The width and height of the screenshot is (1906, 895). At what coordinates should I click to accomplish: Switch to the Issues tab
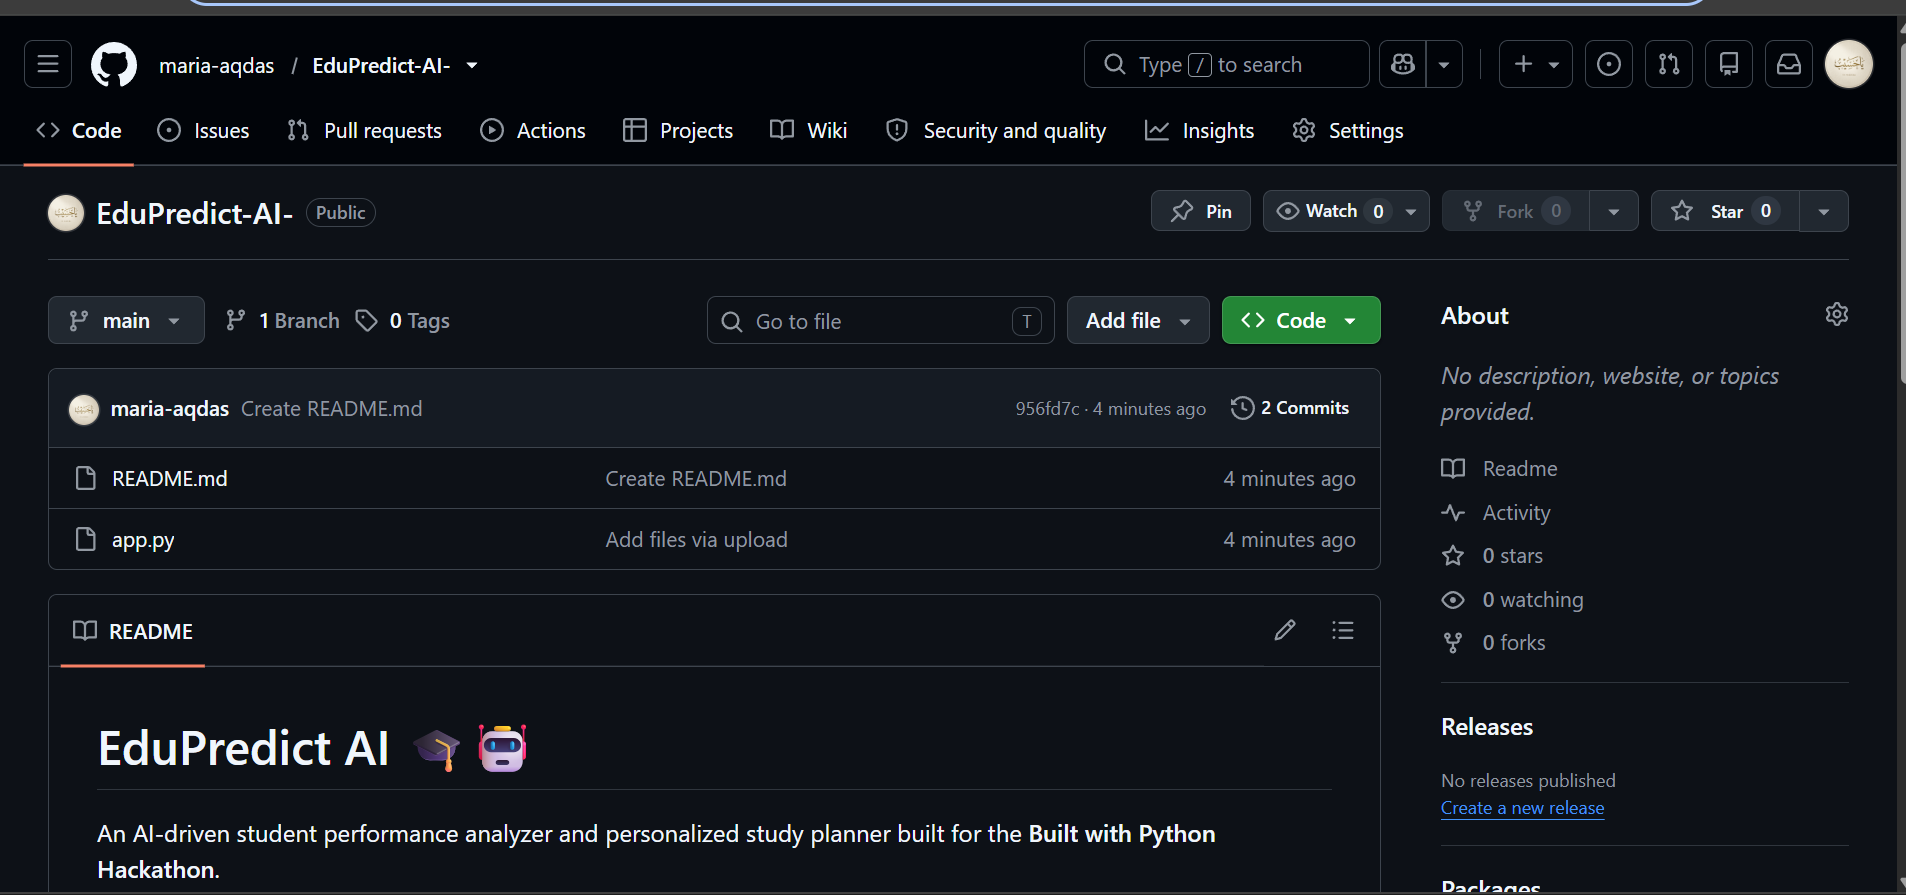204,131
